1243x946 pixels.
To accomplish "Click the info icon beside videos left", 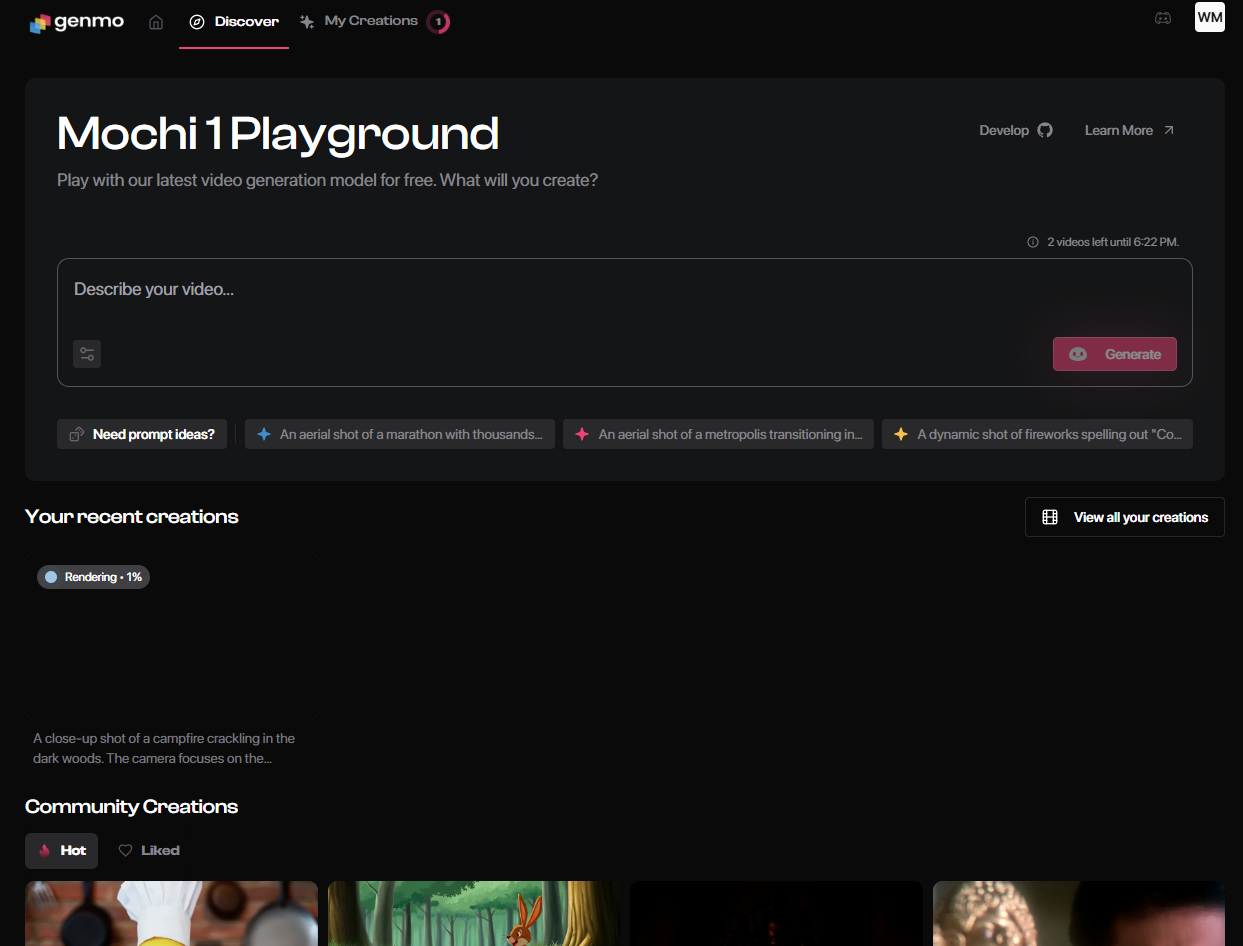I will [1033, 242].
